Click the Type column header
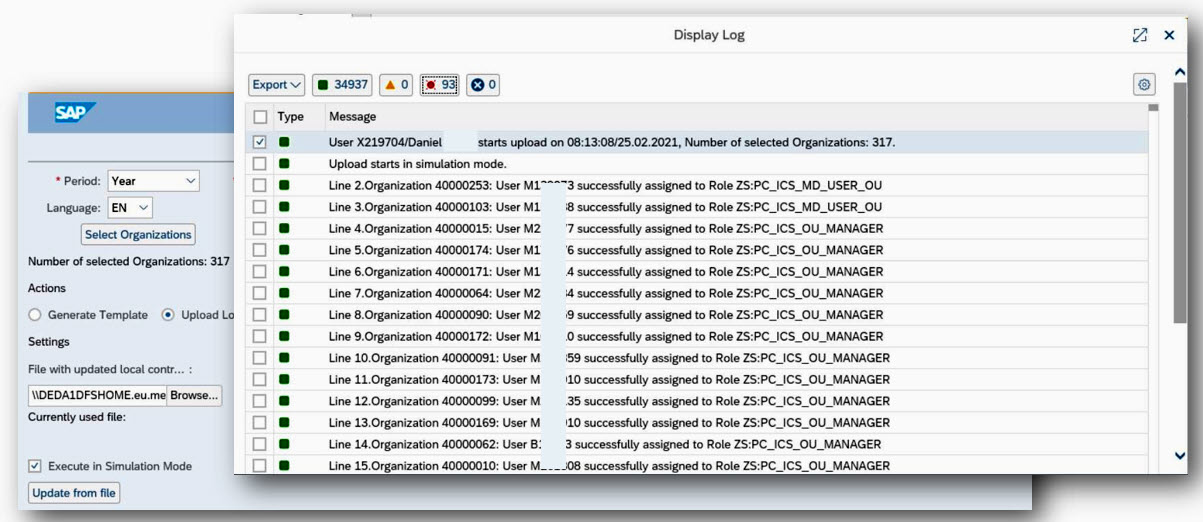The height and width of the screenshot is (522, 1203). click(290, 117)
